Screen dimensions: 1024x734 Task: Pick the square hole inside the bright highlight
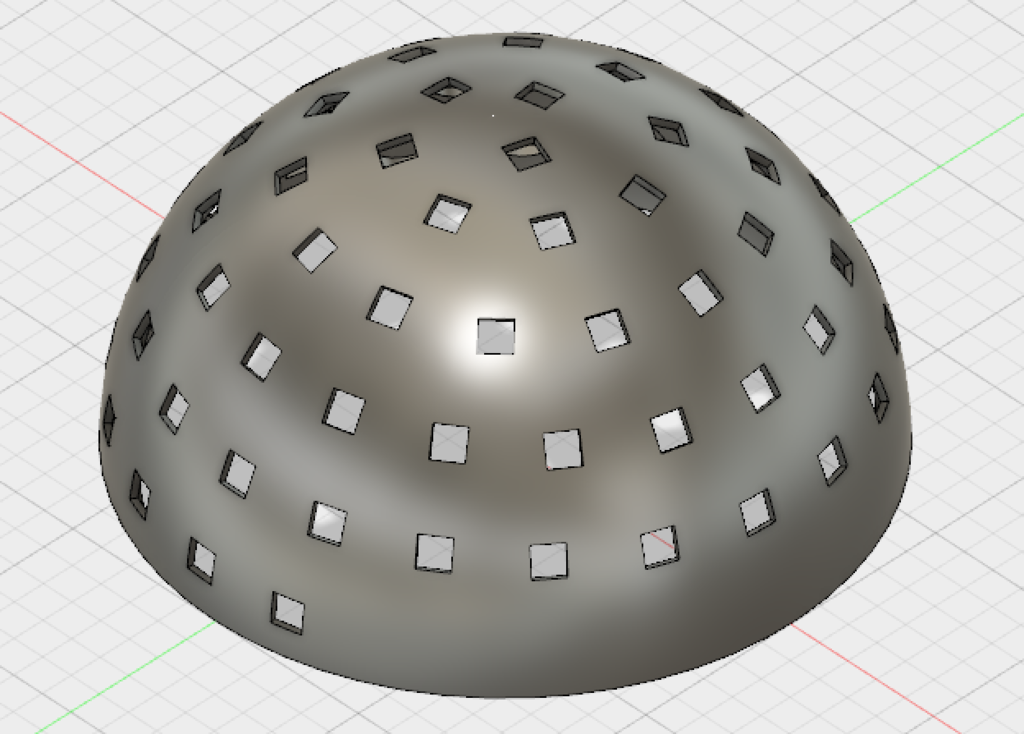496,337
